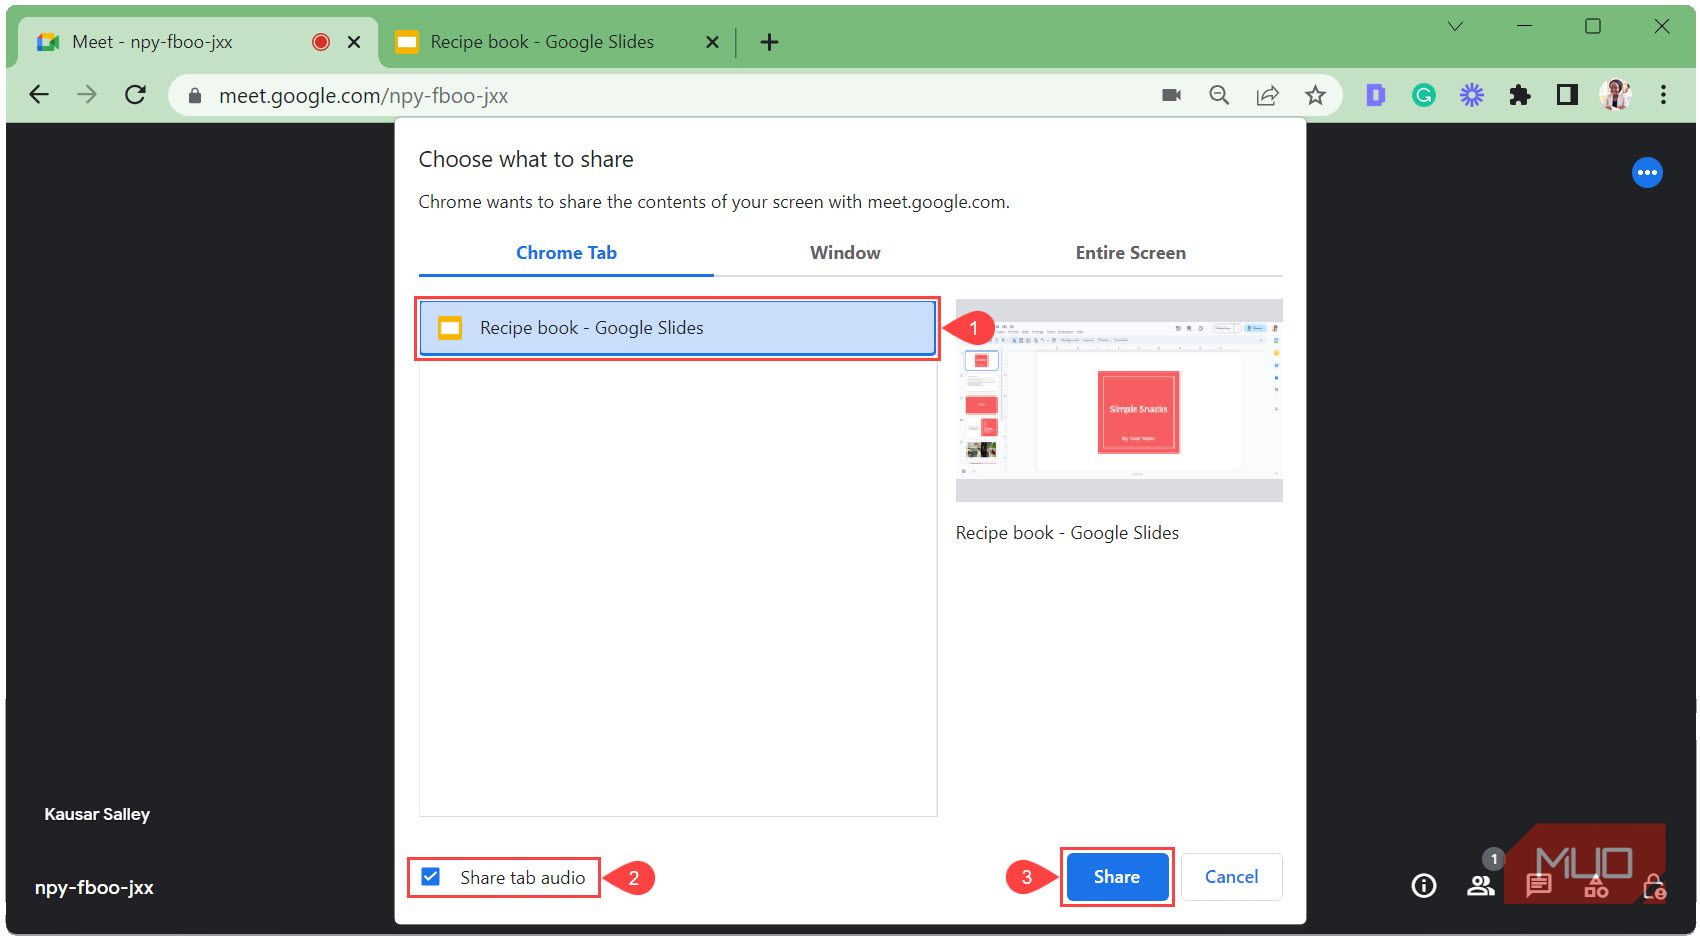Open the Chrome three-dot menu
The width and height of the screenshot is (1700, 940).
(1663, 94)
